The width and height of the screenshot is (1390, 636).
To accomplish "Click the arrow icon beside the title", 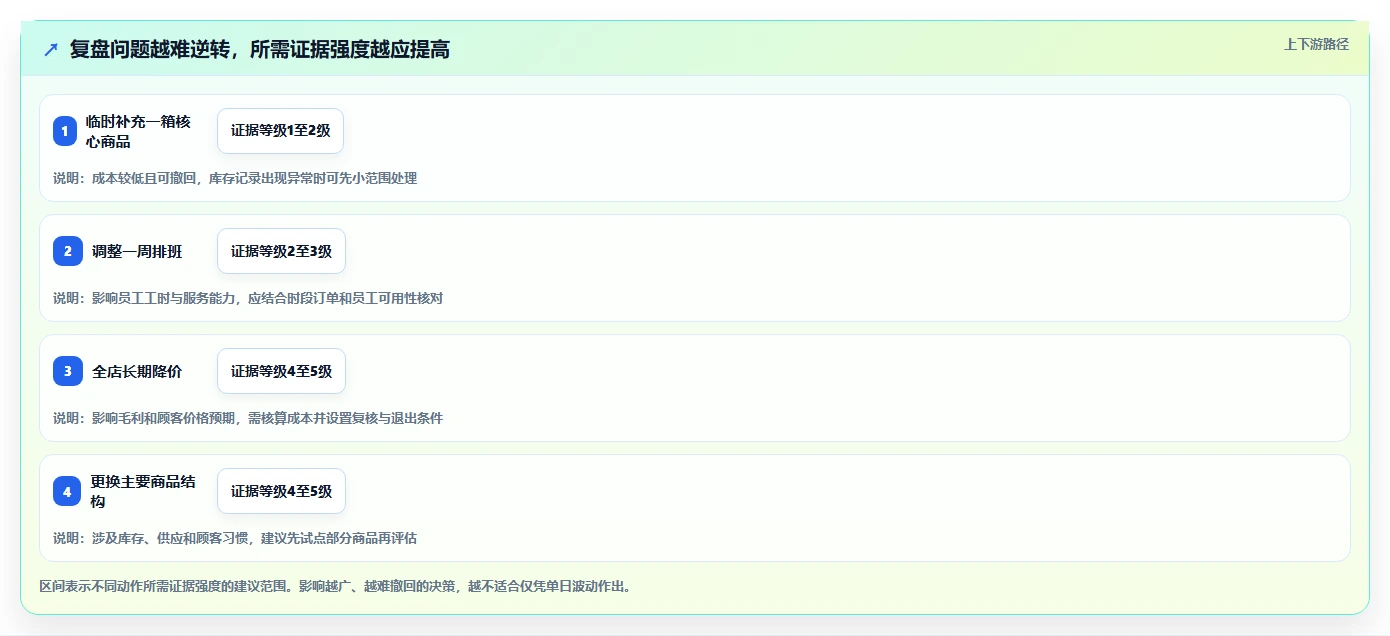I will pyautogui.click(x=51, y=49).
